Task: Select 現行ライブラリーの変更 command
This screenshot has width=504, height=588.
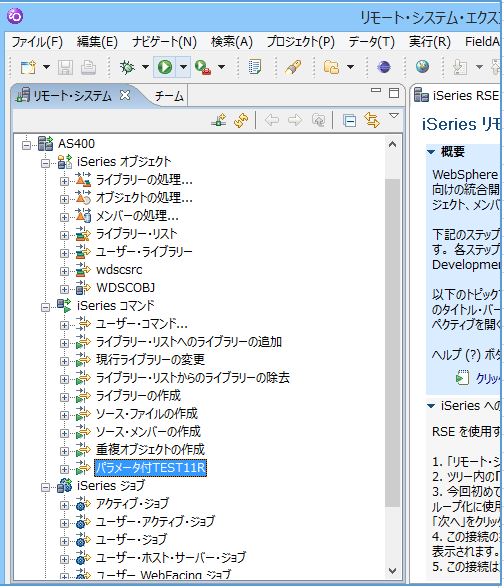Action: [x=150, y=360]
